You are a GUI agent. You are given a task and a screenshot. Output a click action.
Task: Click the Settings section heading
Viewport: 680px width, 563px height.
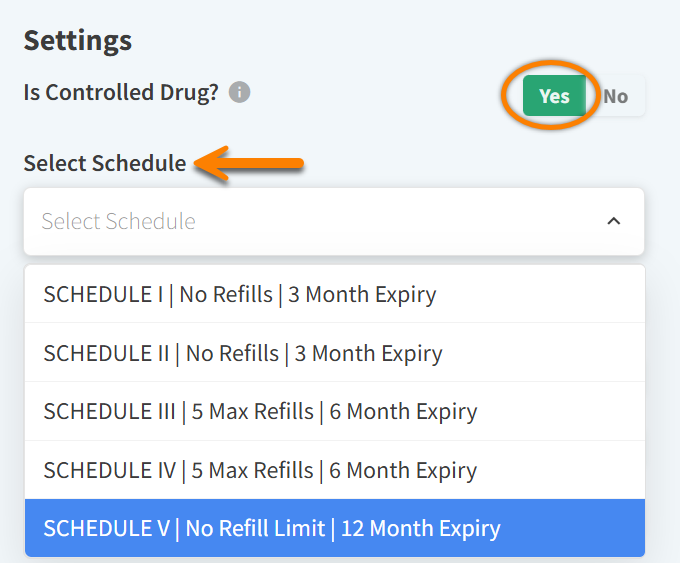78,41
